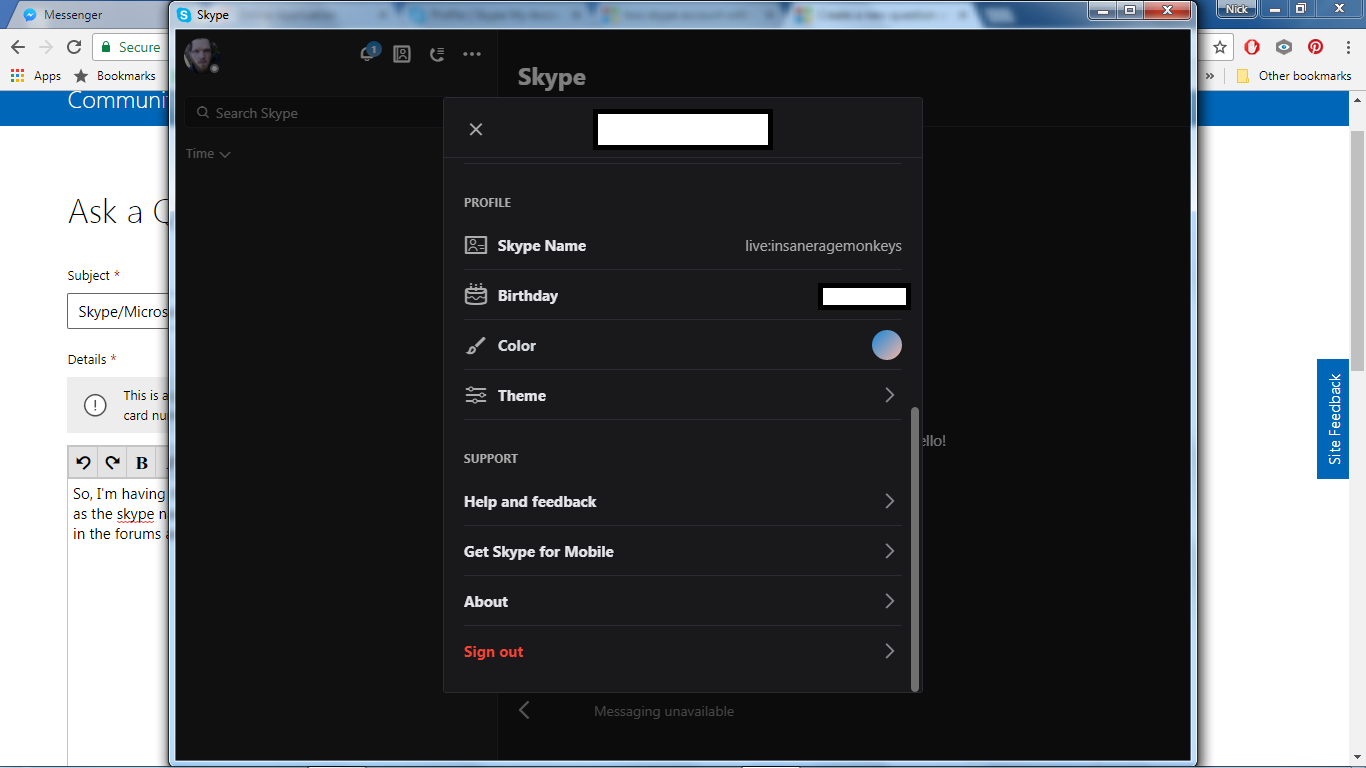Open the Chrome three-dot menu
Viewport: 1366px width, 768px height.
(1348, 47)
